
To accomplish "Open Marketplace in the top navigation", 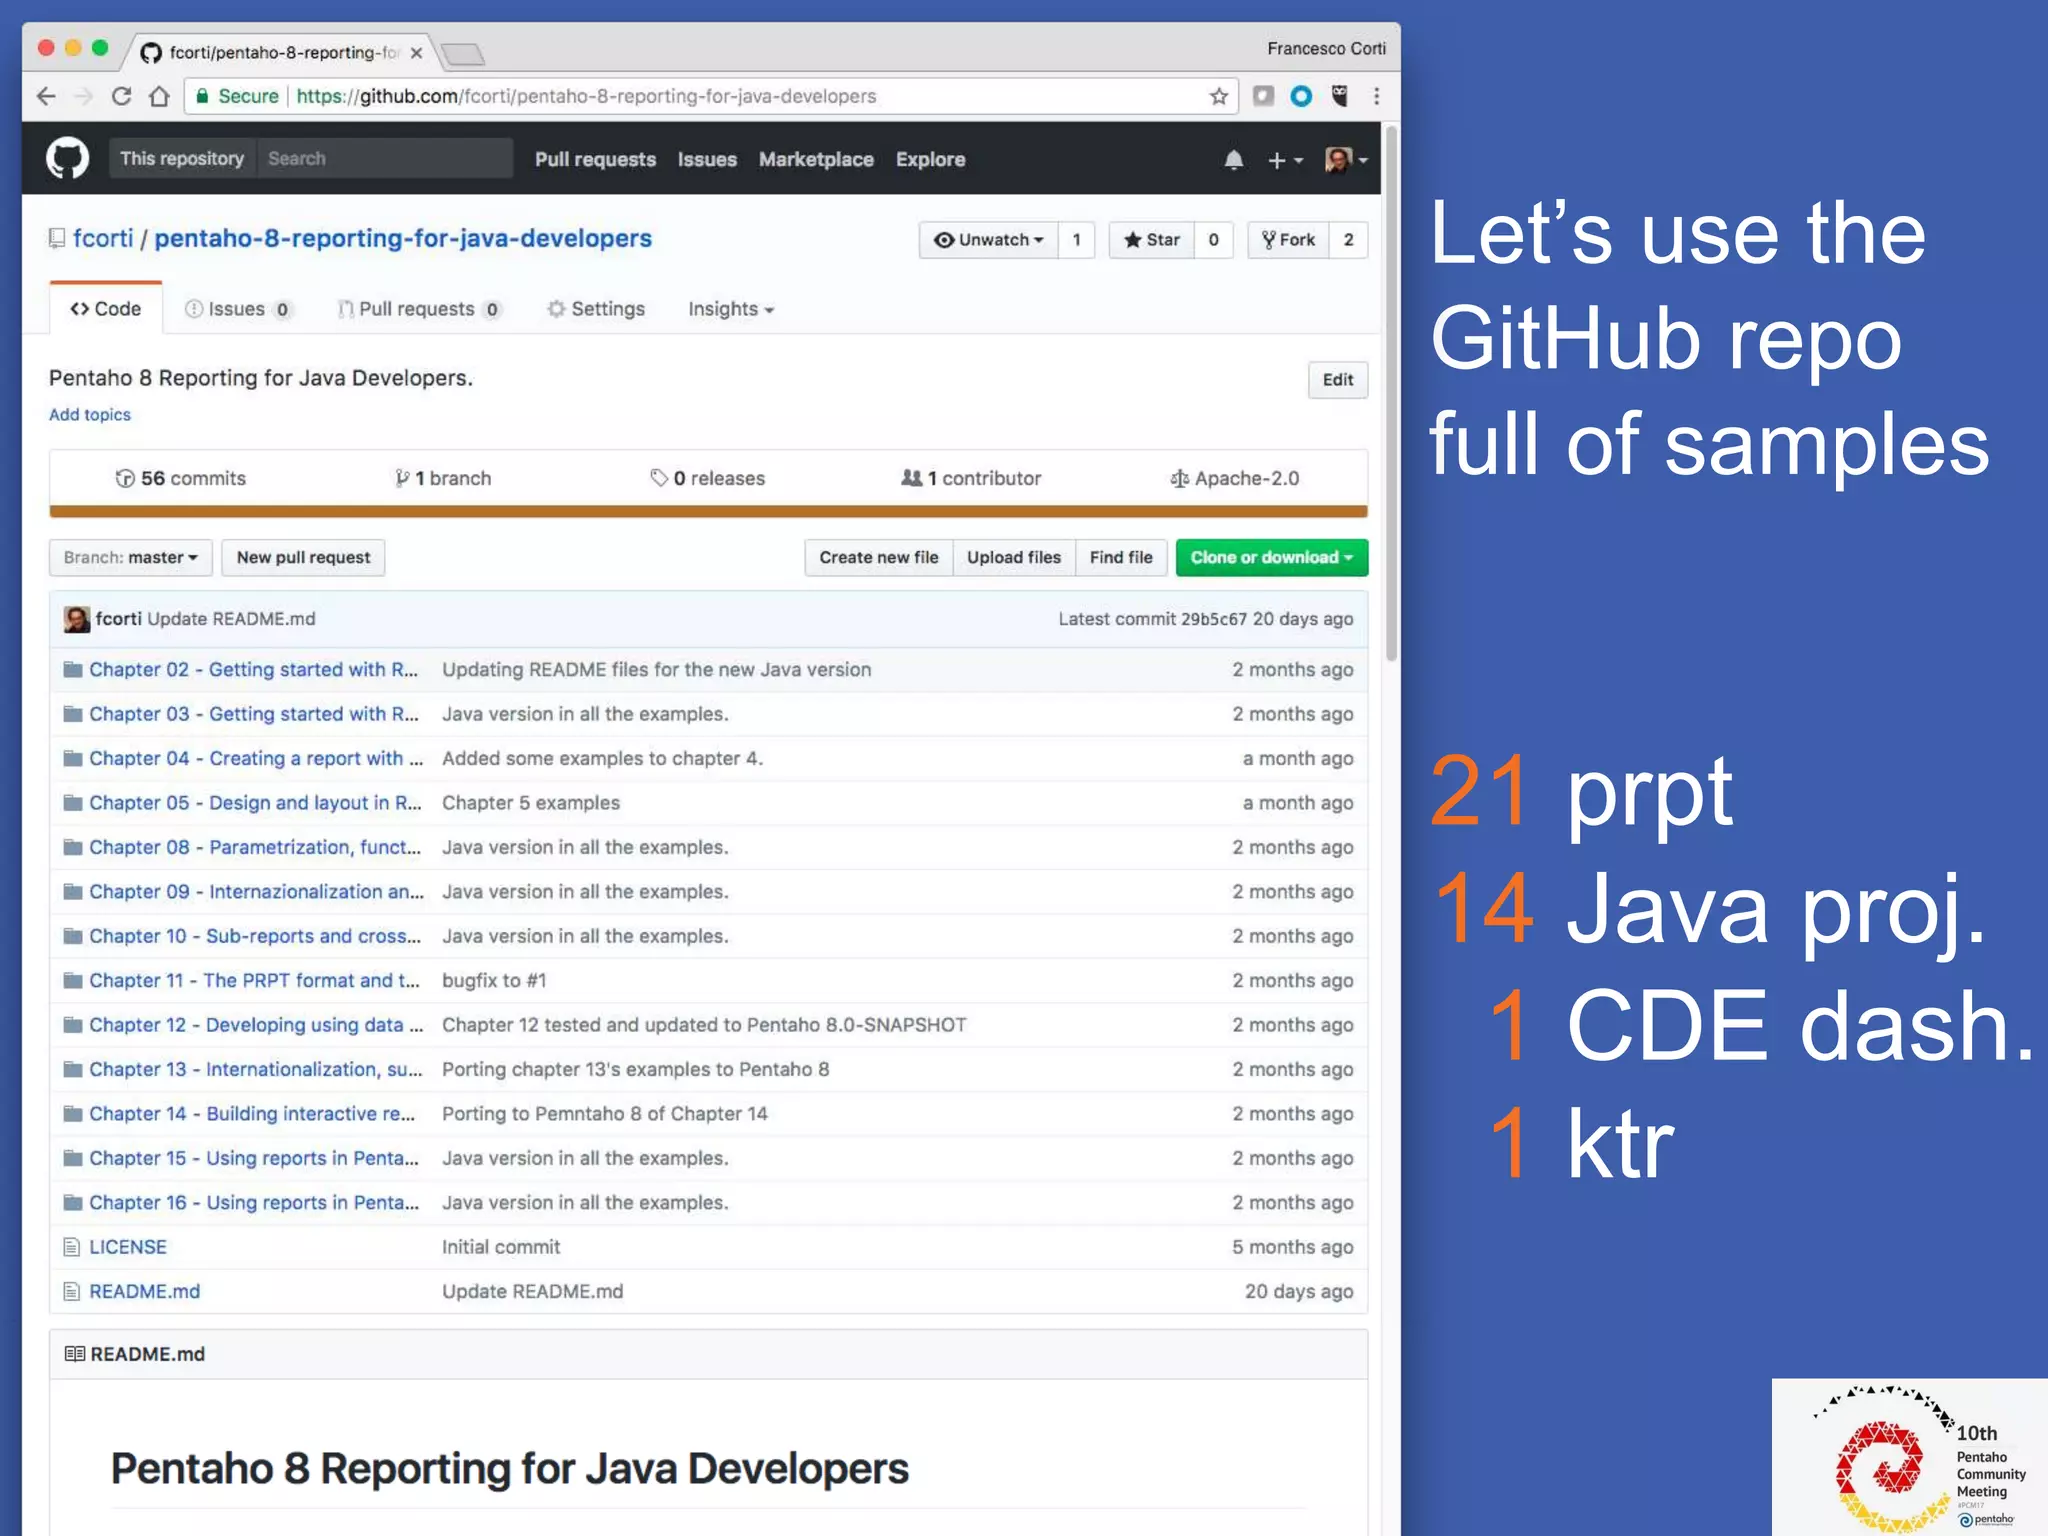I will pyautogui.click(x=816, y=159).
